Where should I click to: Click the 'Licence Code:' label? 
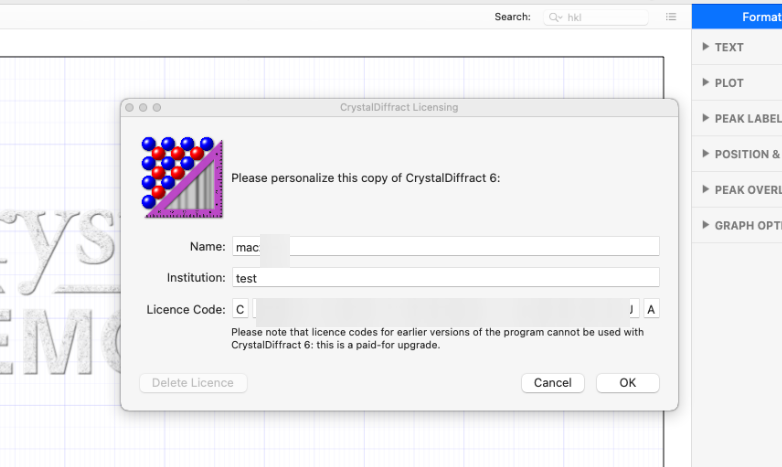coord(186,309)
